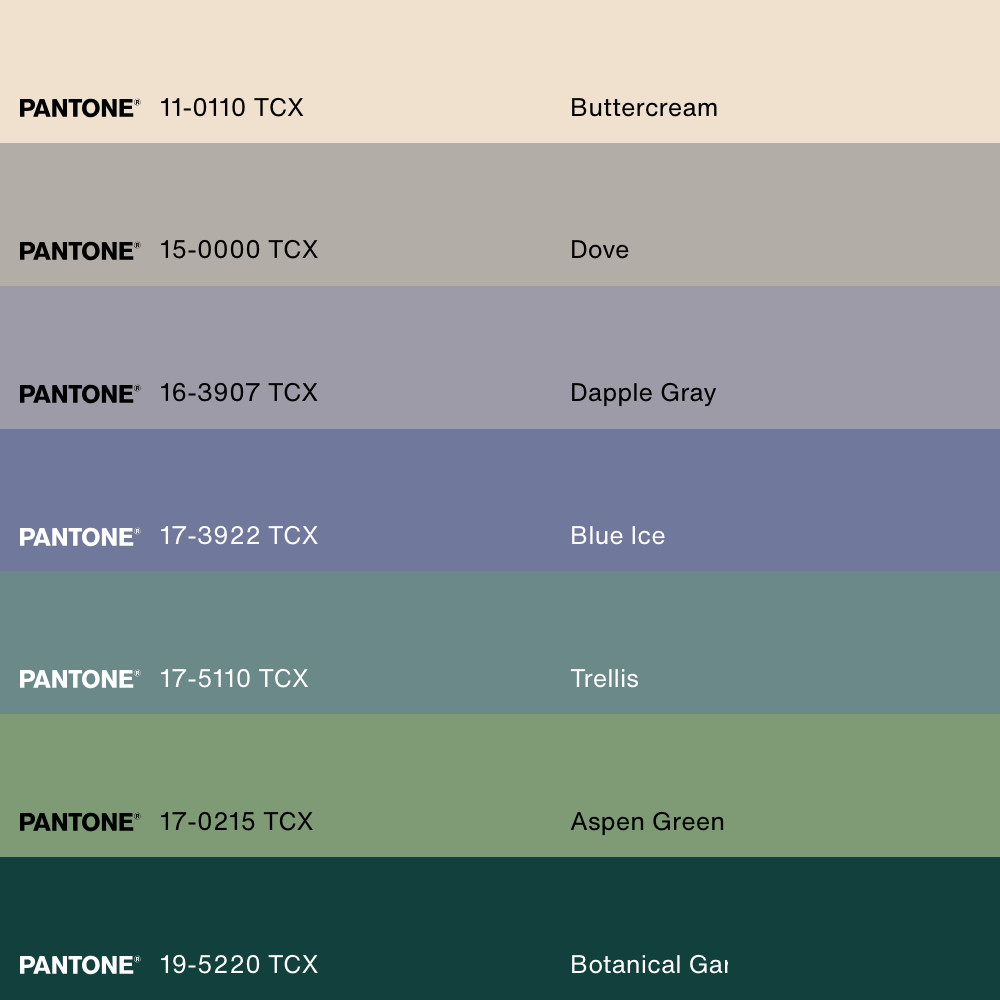Select the code 17-0215 TCX

(x=237, y=821)
